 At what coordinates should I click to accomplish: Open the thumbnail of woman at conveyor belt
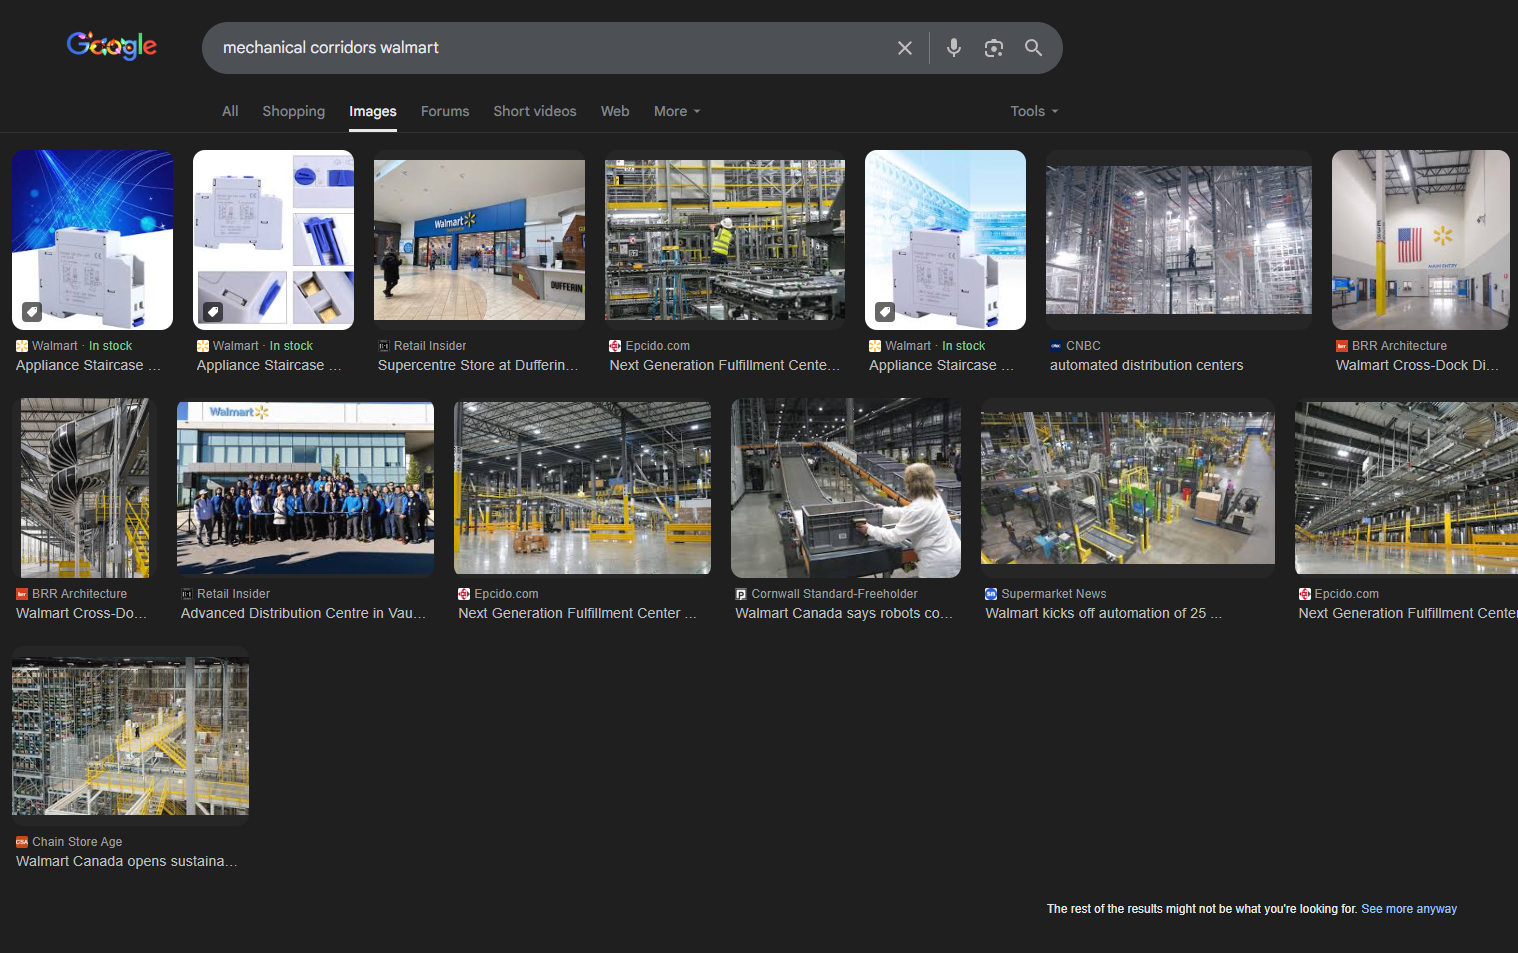pyautogui.click(x=846, y=488)
